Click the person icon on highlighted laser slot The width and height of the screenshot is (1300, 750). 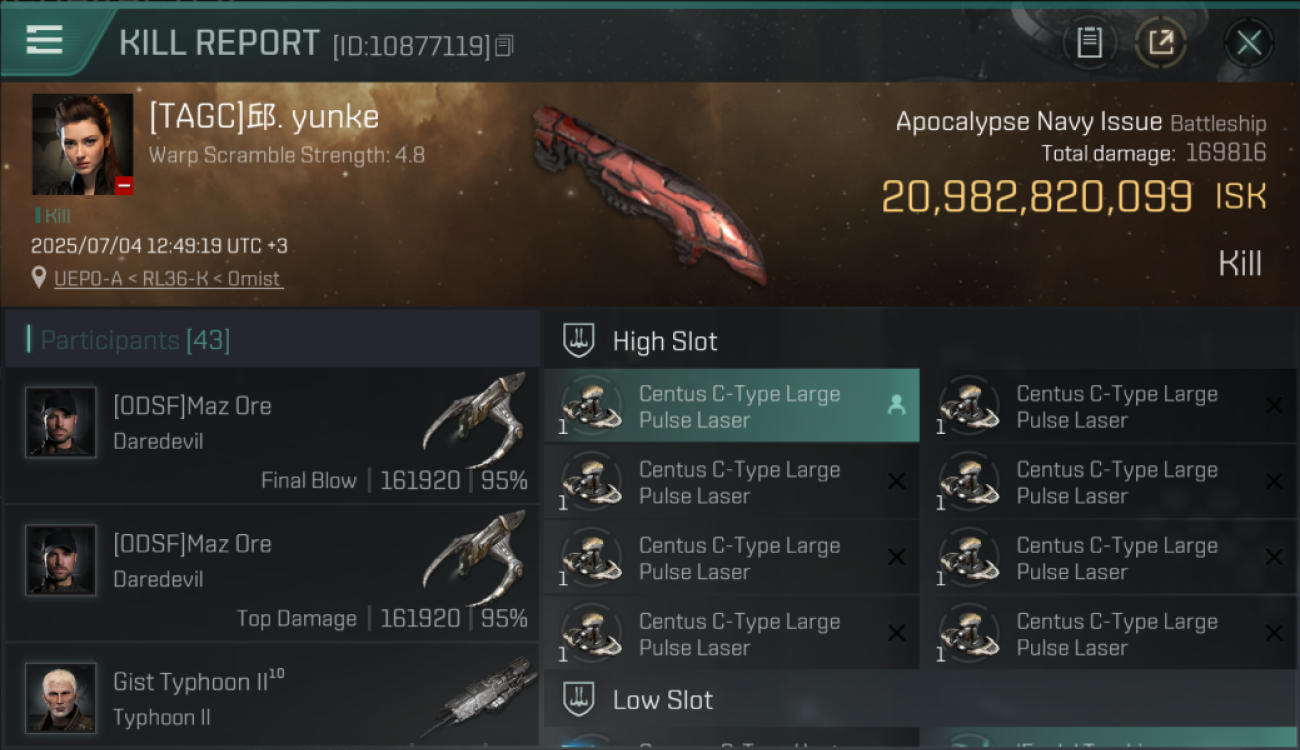(x=896, y=405)
